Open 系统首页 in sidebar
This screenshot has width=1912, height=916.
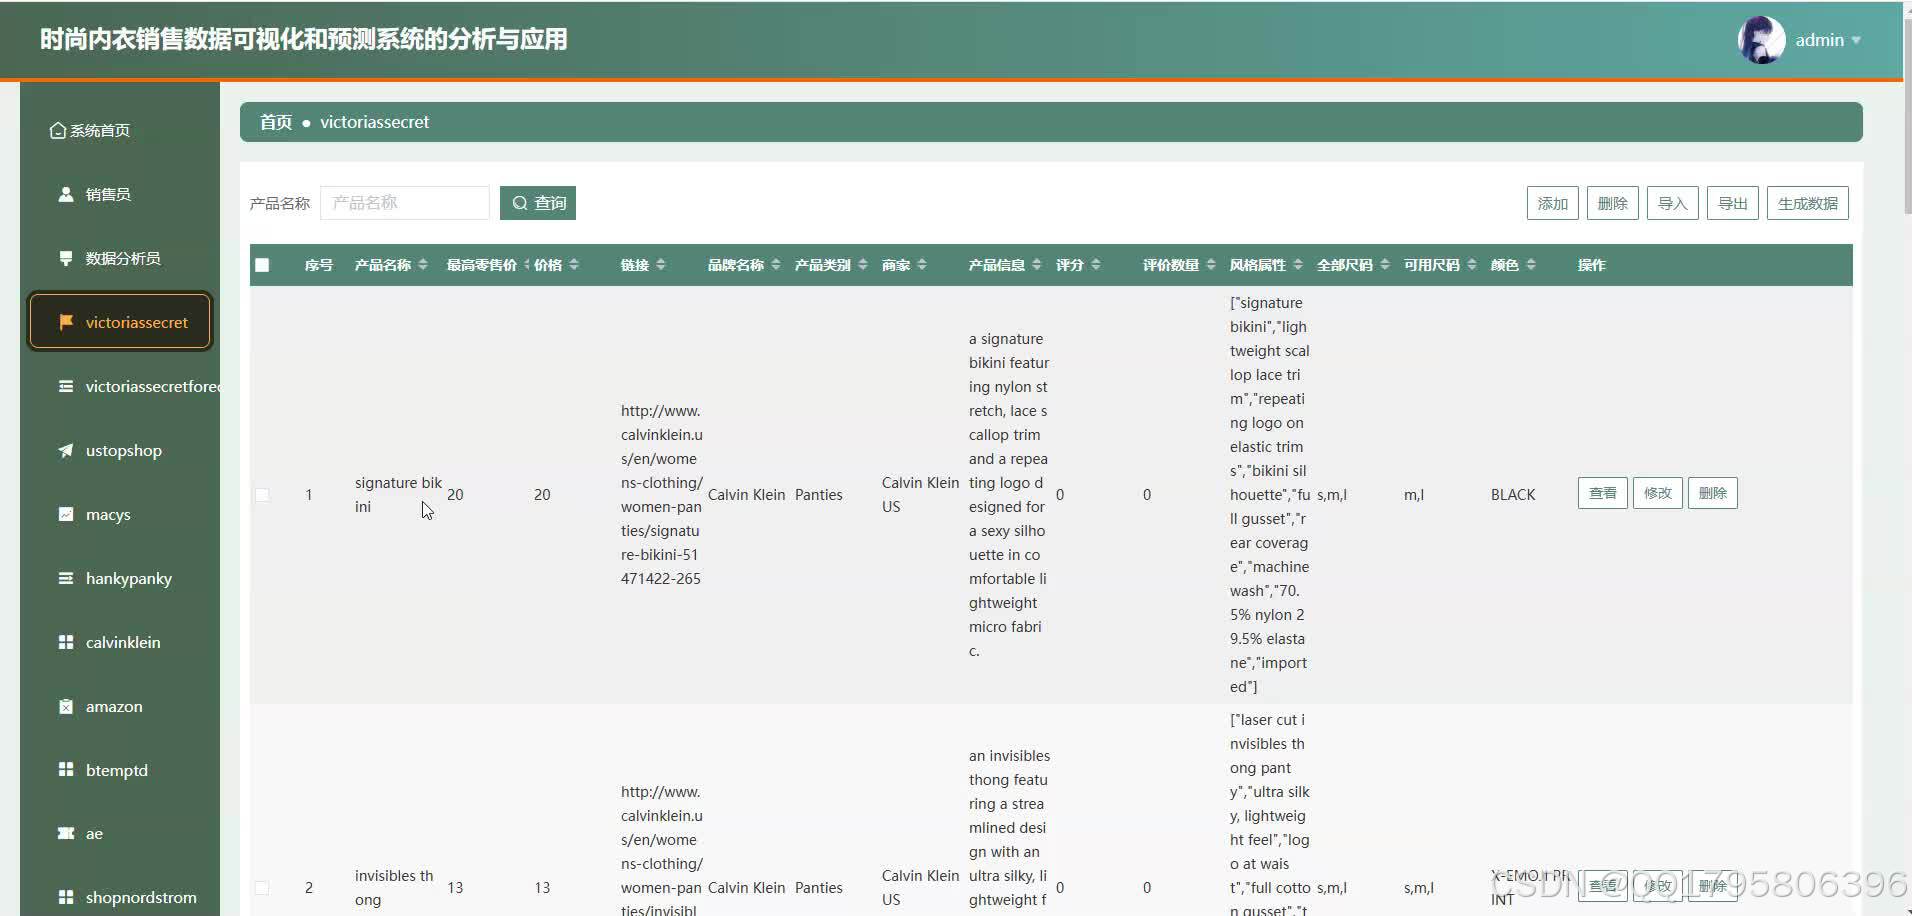click(120, 131)
